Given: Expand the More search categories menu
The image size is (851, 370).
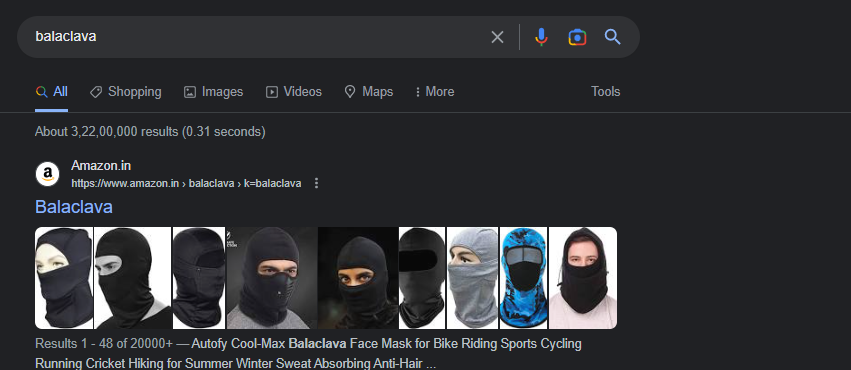Looking at the screenshot, I should click(x=434, y=92).
